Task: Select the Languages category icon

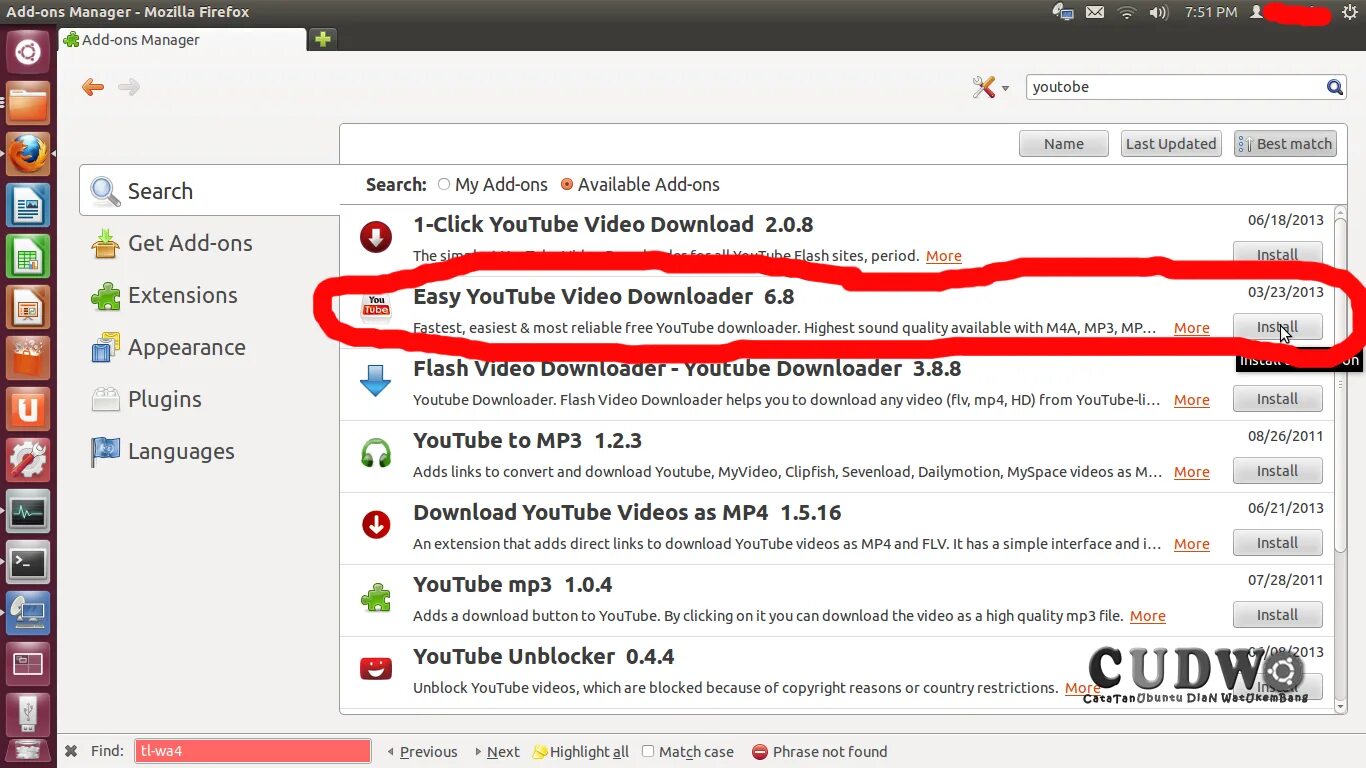Action: click(x=105, y=451)
